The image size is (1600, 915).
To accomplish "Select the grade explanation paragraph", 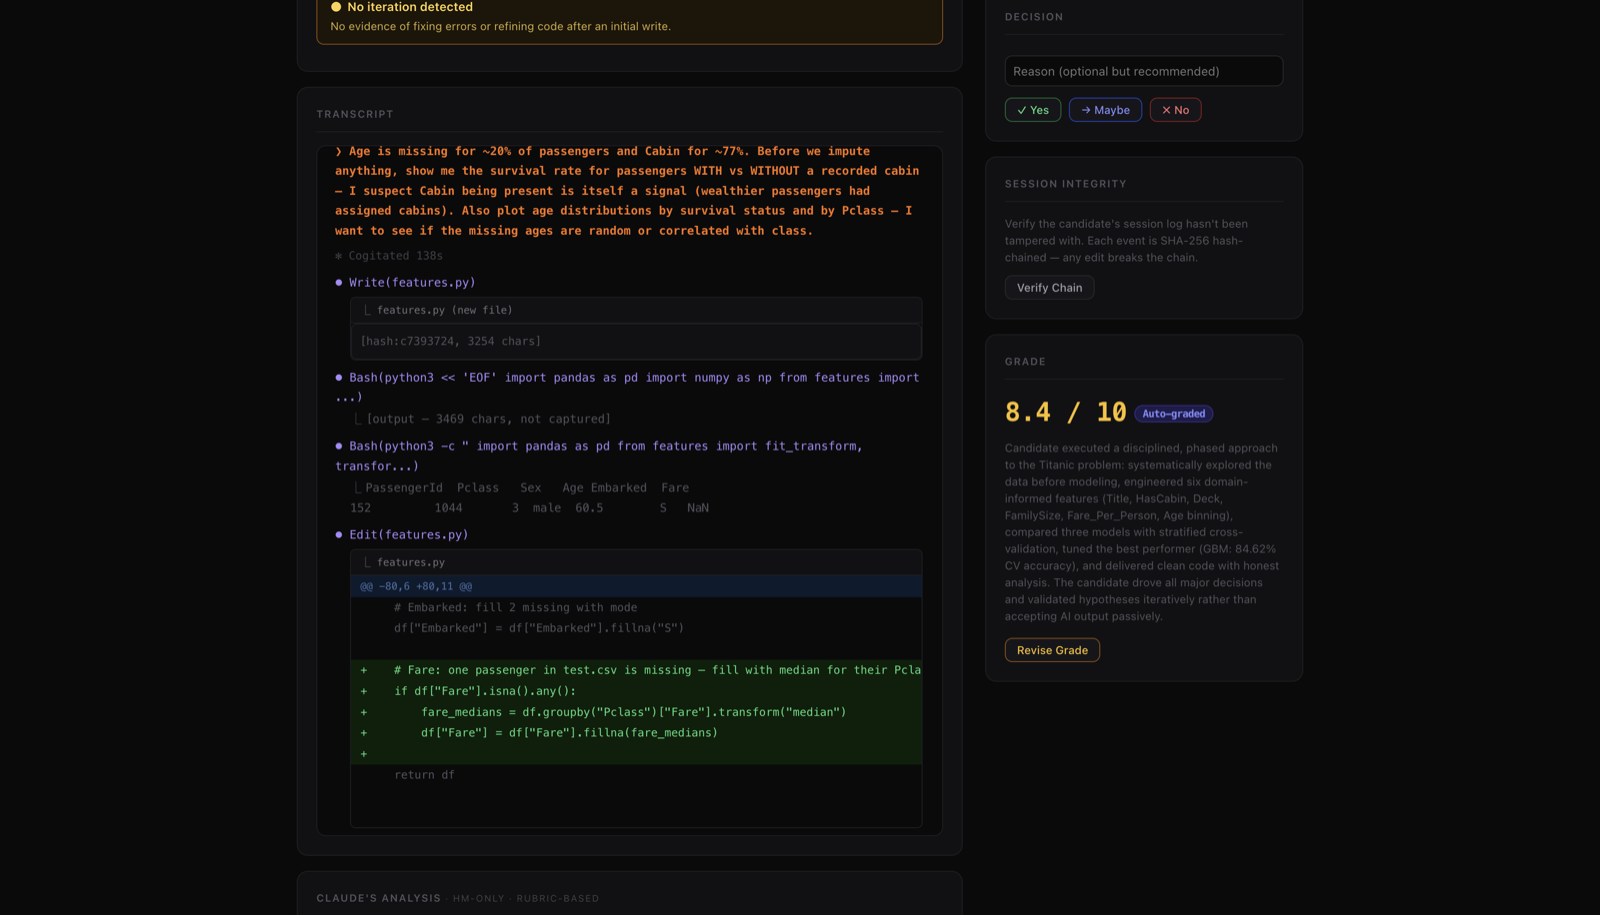I will (1142, 532).
